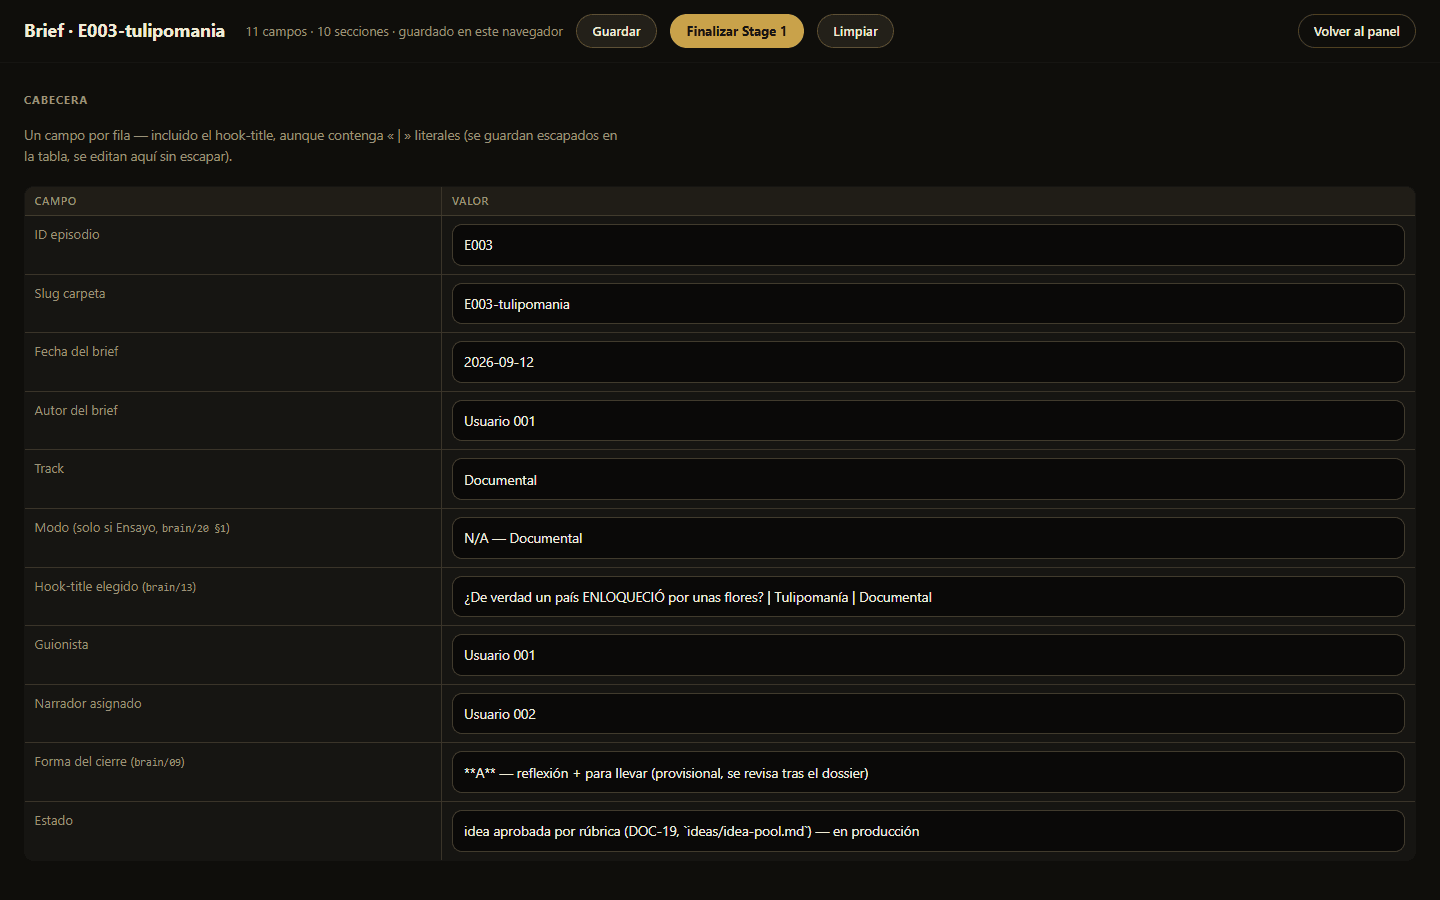1440x900 pixels.
Task: Click the label "Modo (solo si Ensayo"
Action: coord(95,528)
